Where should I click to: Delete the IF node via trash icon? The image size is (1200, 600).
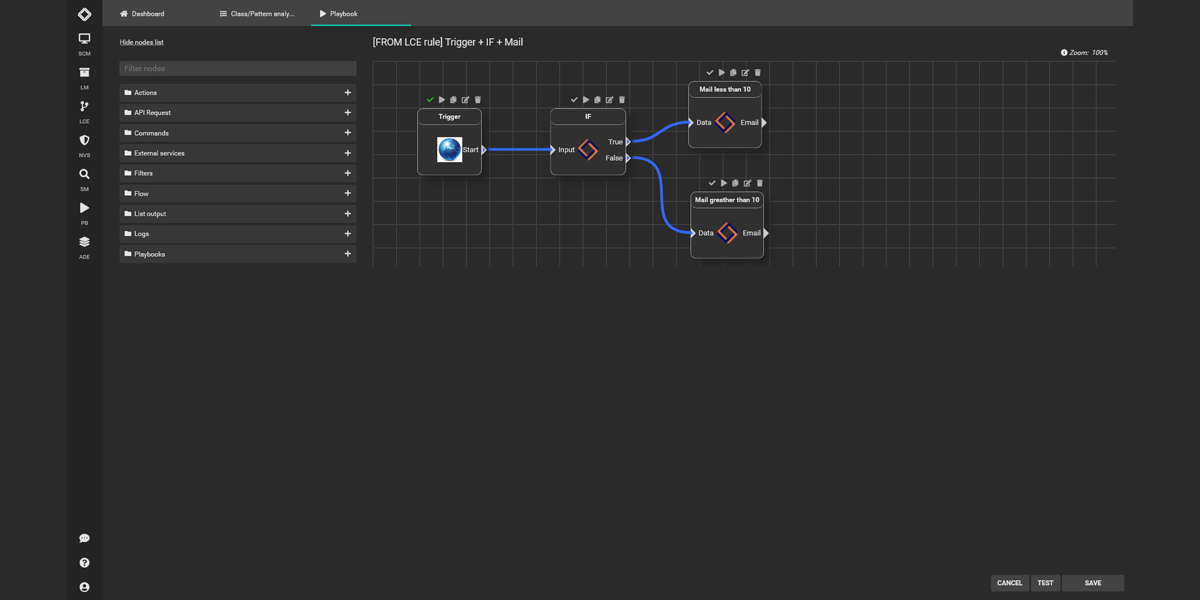(x=622, y=100)
